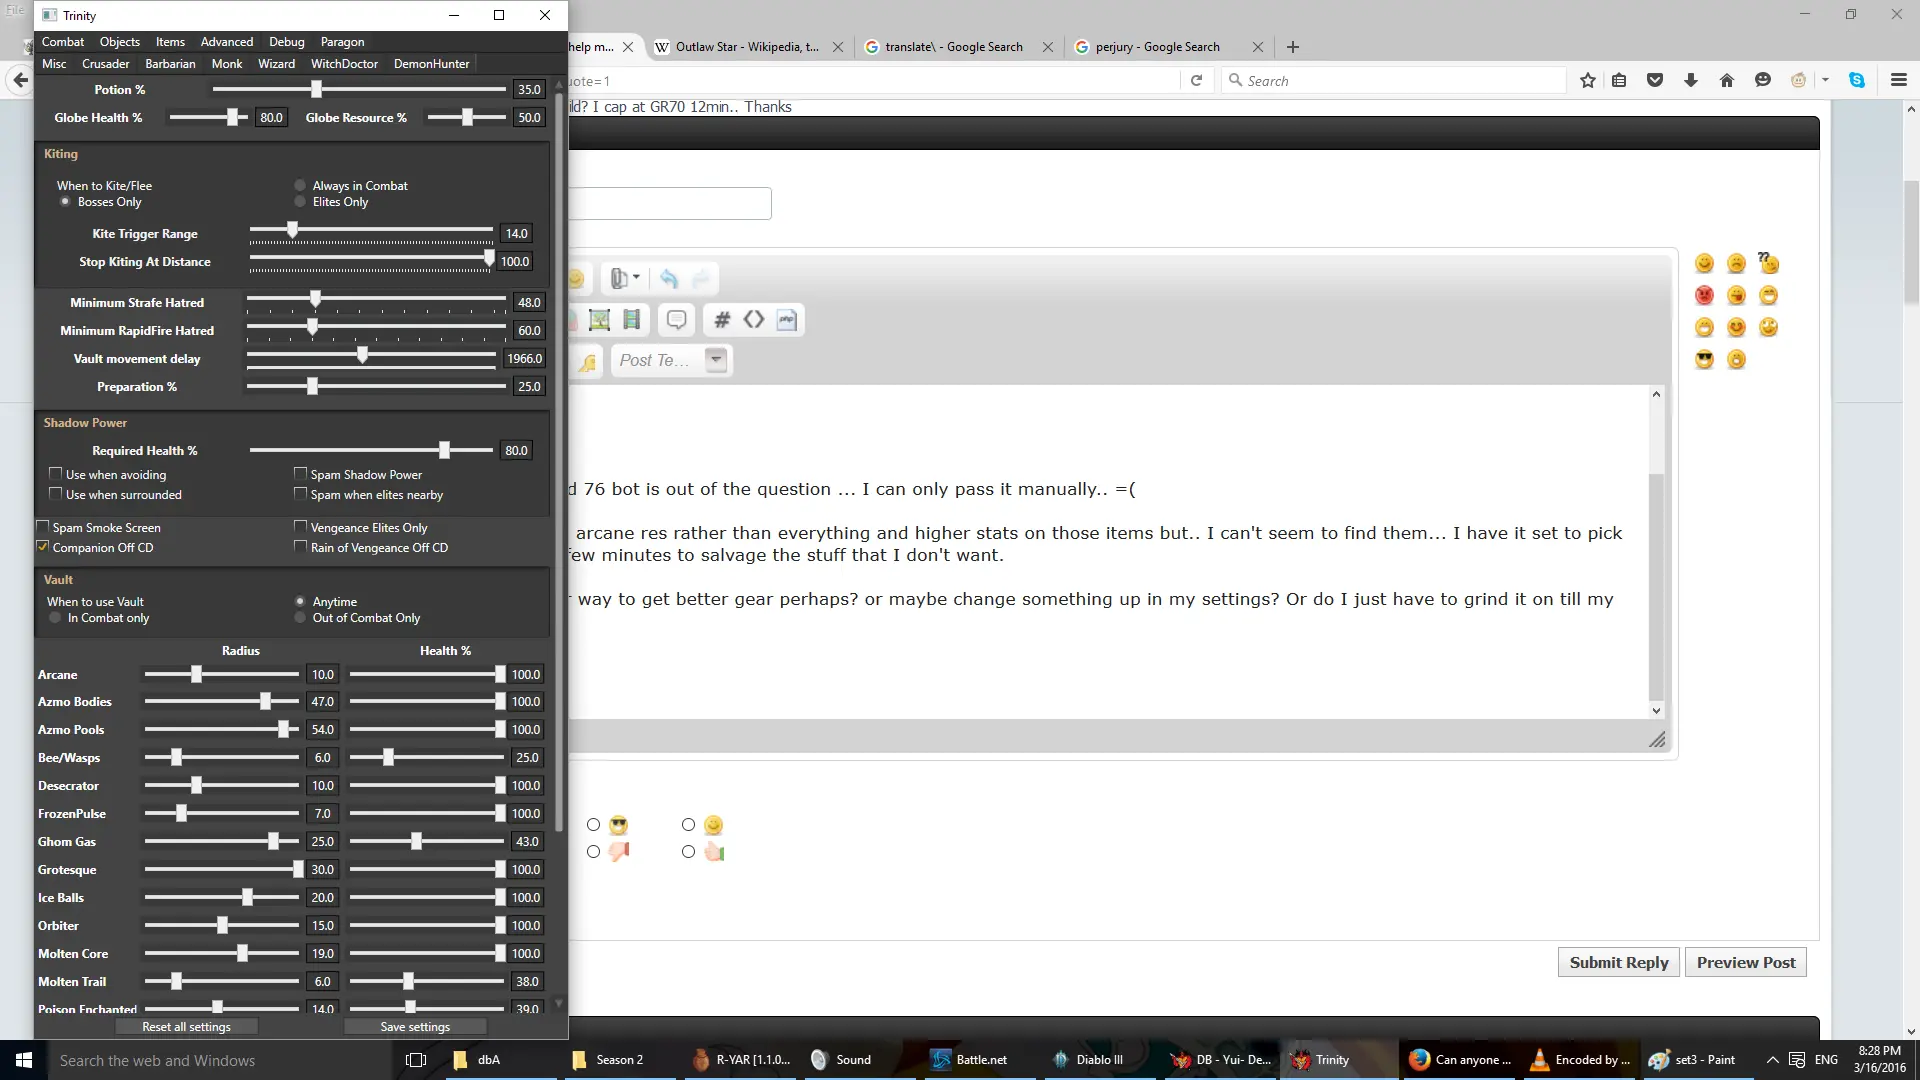This screenshot has width=1920, height=1080.
Task: Click the Skype extension icon
Action: pos(1857,81)
